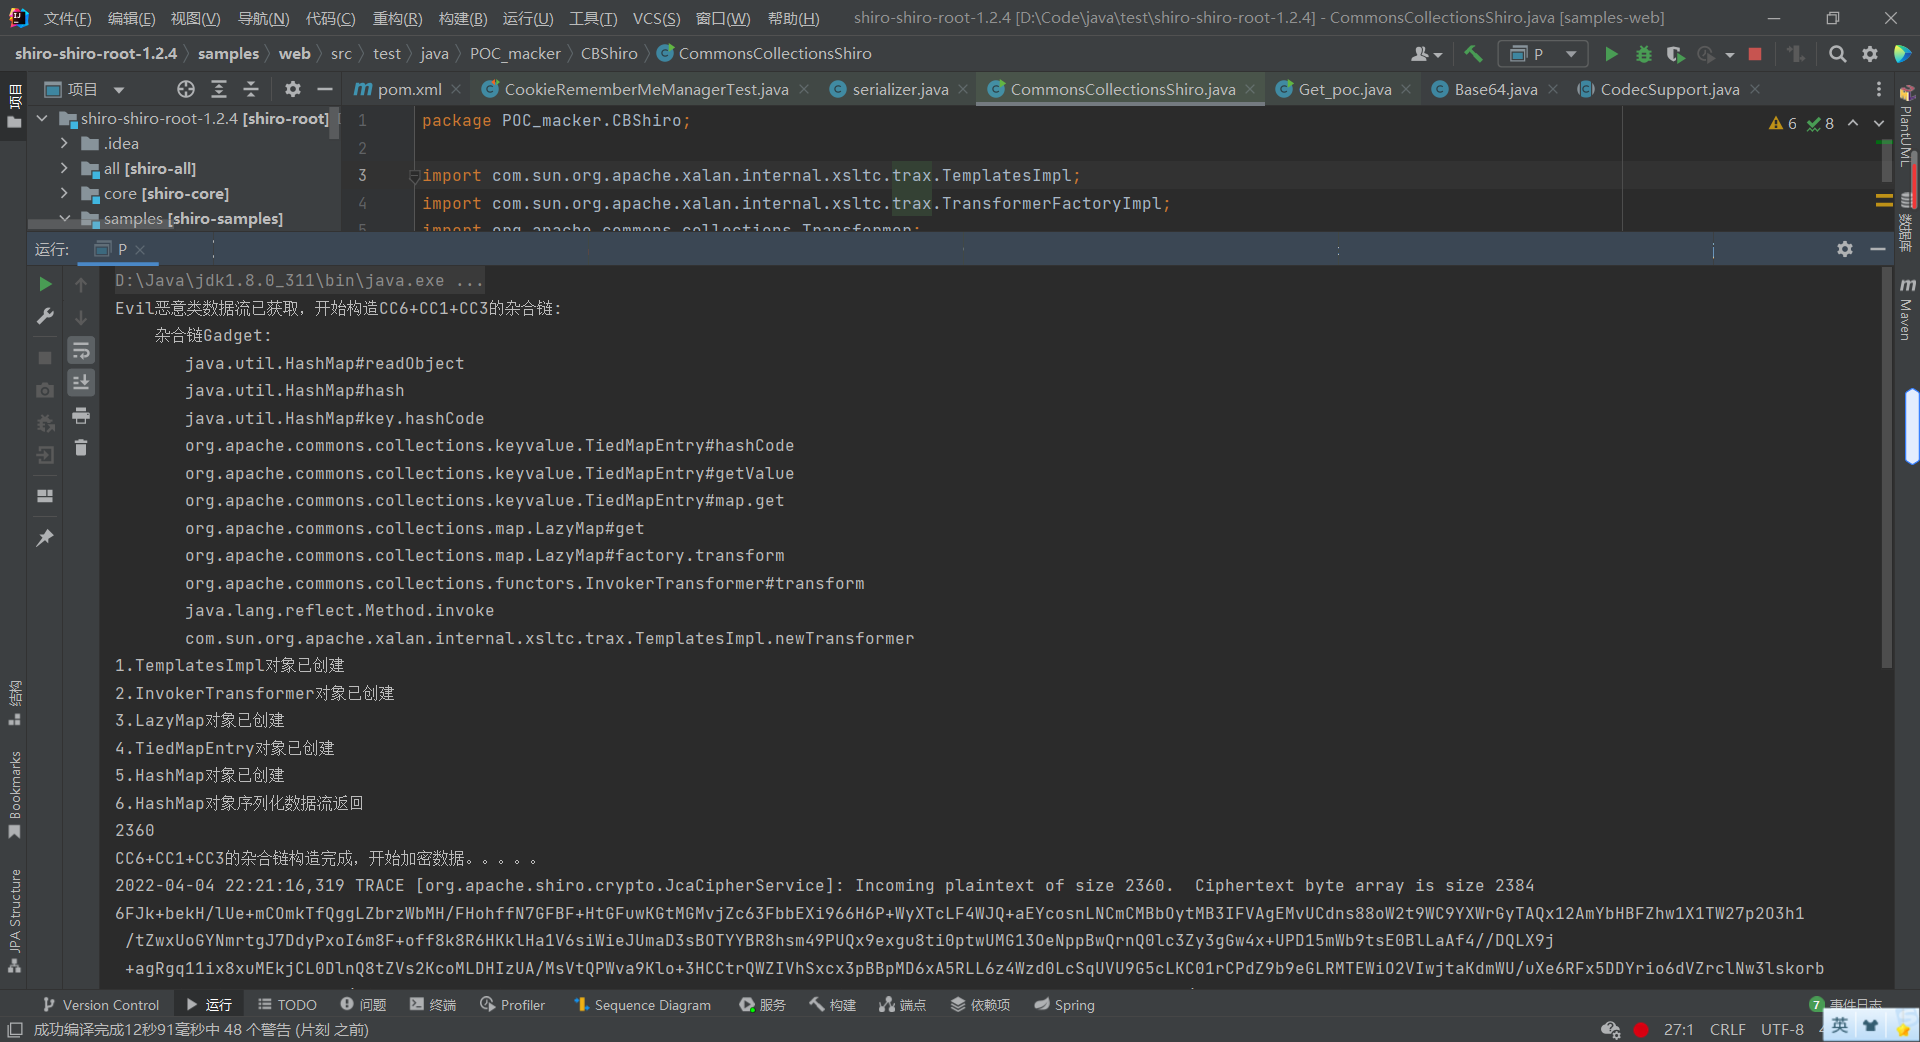Collapse all in Project panel
This screenshot has width=1920, height=1042.
pos(251,89)
